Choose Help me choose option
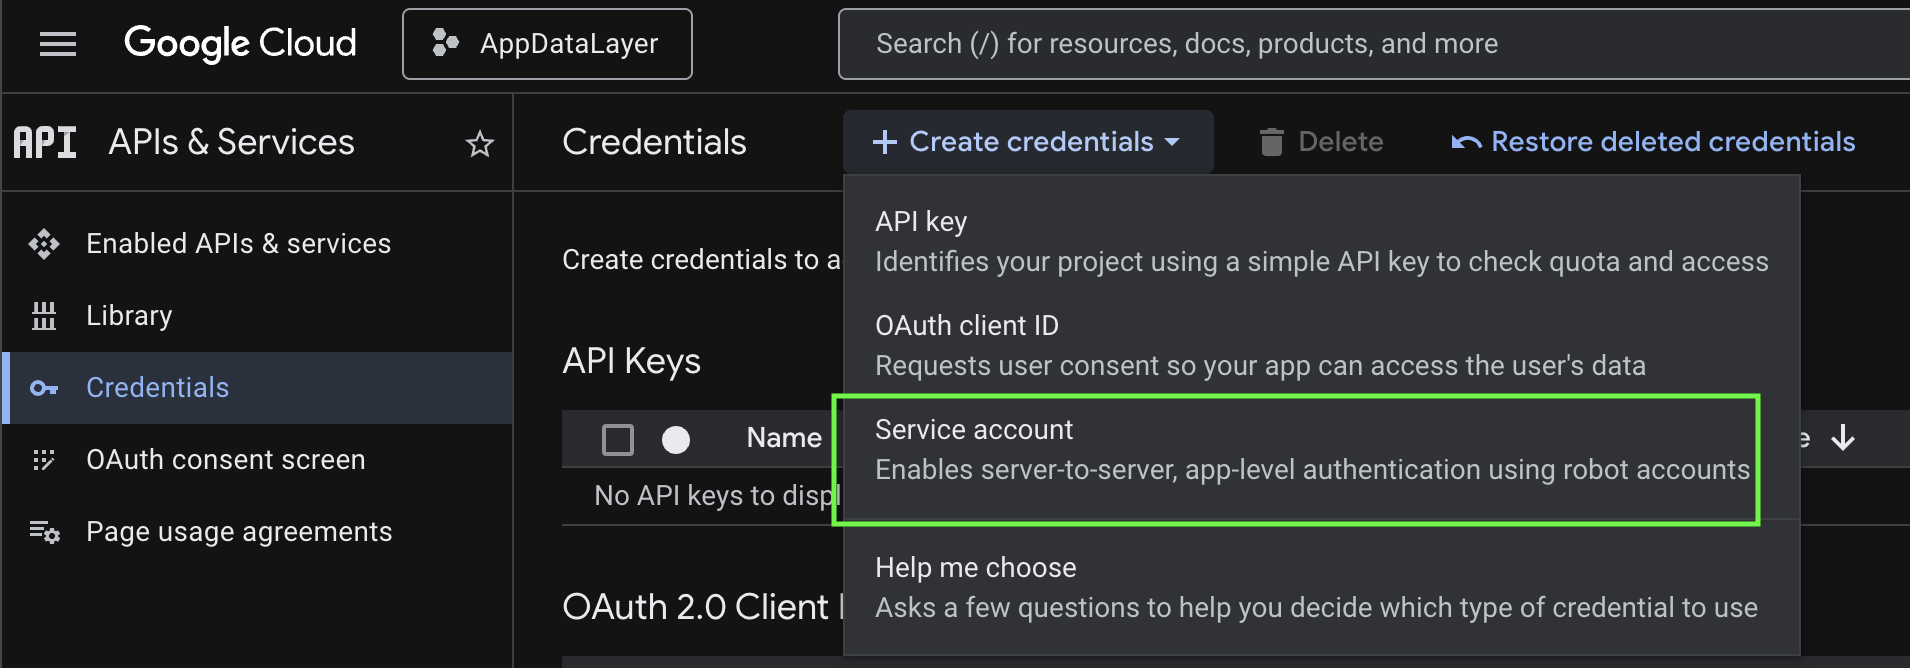Screen dimensions: 1910x668 (1316, 587)
